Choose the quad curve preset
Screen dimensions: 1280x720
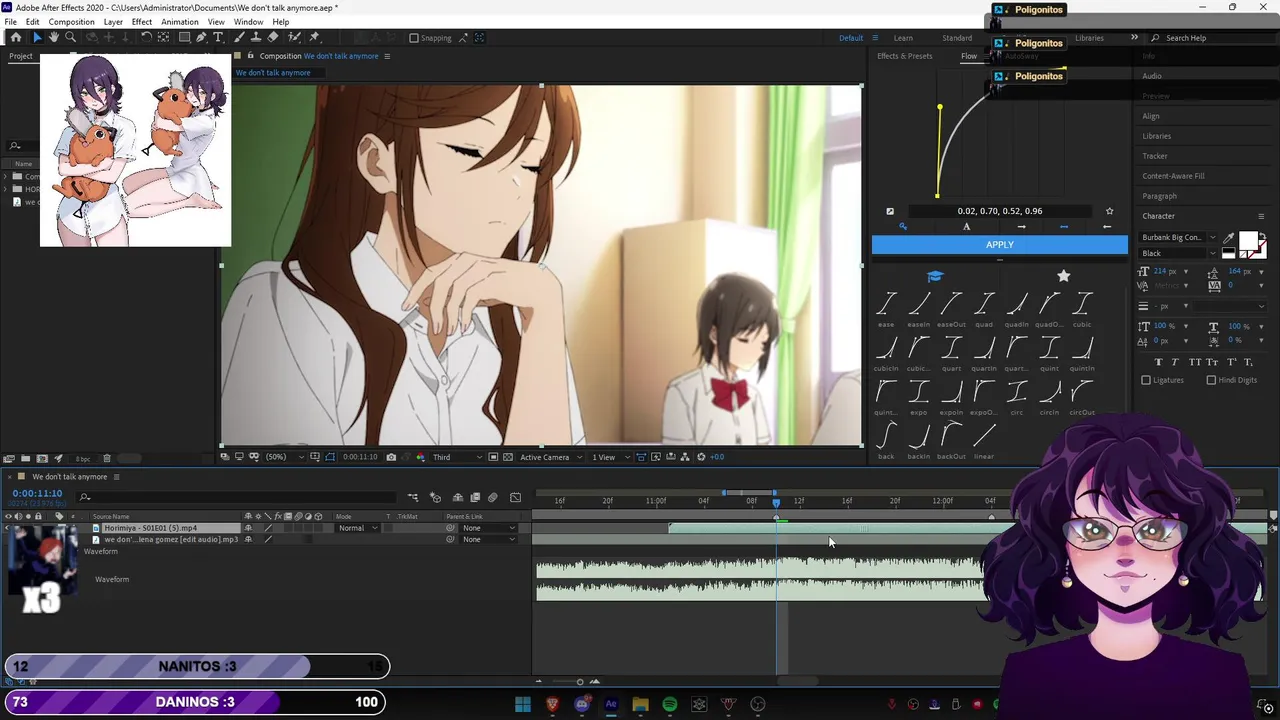(984, 309)
